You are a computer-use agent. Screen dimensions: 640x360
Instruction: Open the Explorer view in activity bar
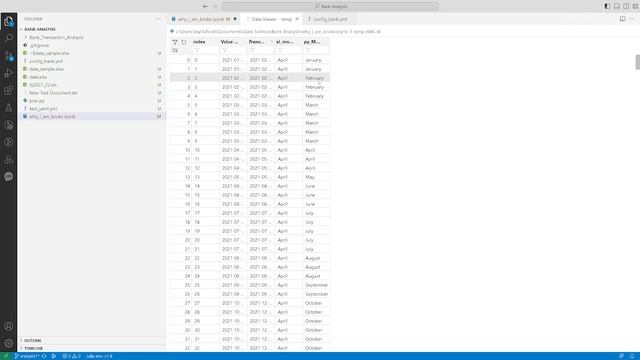tap(9, 21)
